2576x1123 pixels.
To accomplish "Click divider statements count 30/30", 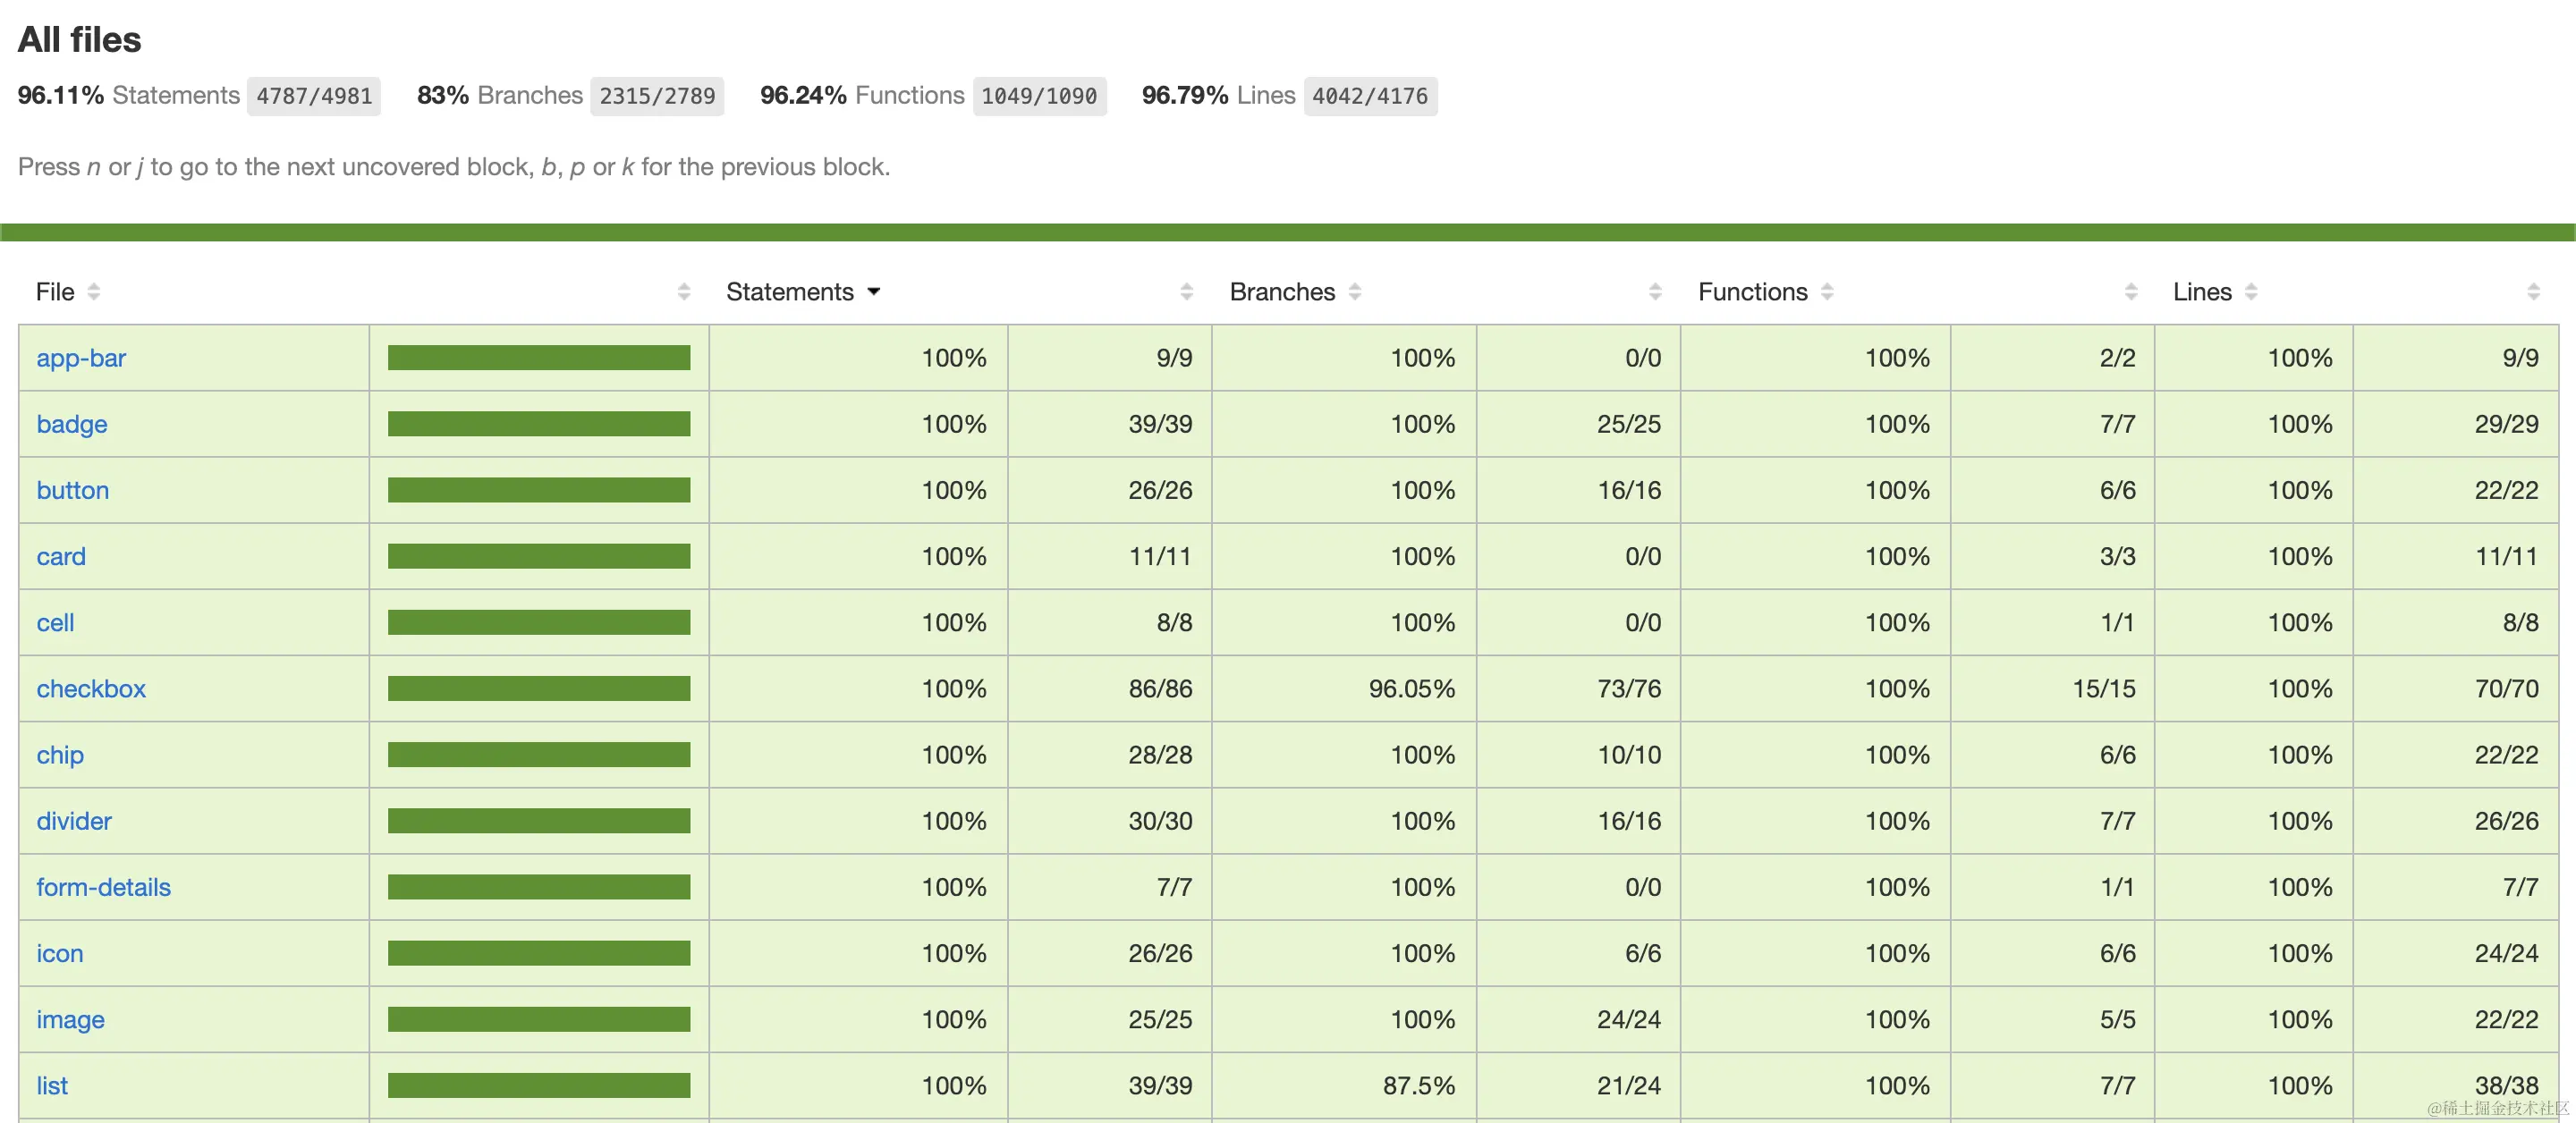I will [x=1160, y=821].
